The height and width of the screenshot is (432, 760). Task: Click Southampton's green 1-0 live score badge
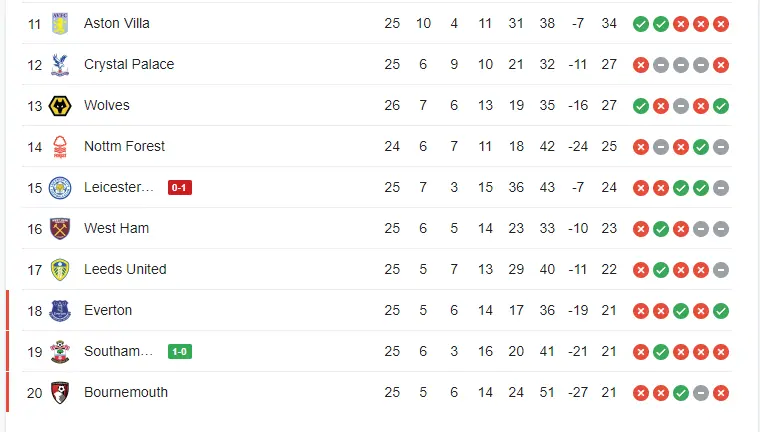180,351
